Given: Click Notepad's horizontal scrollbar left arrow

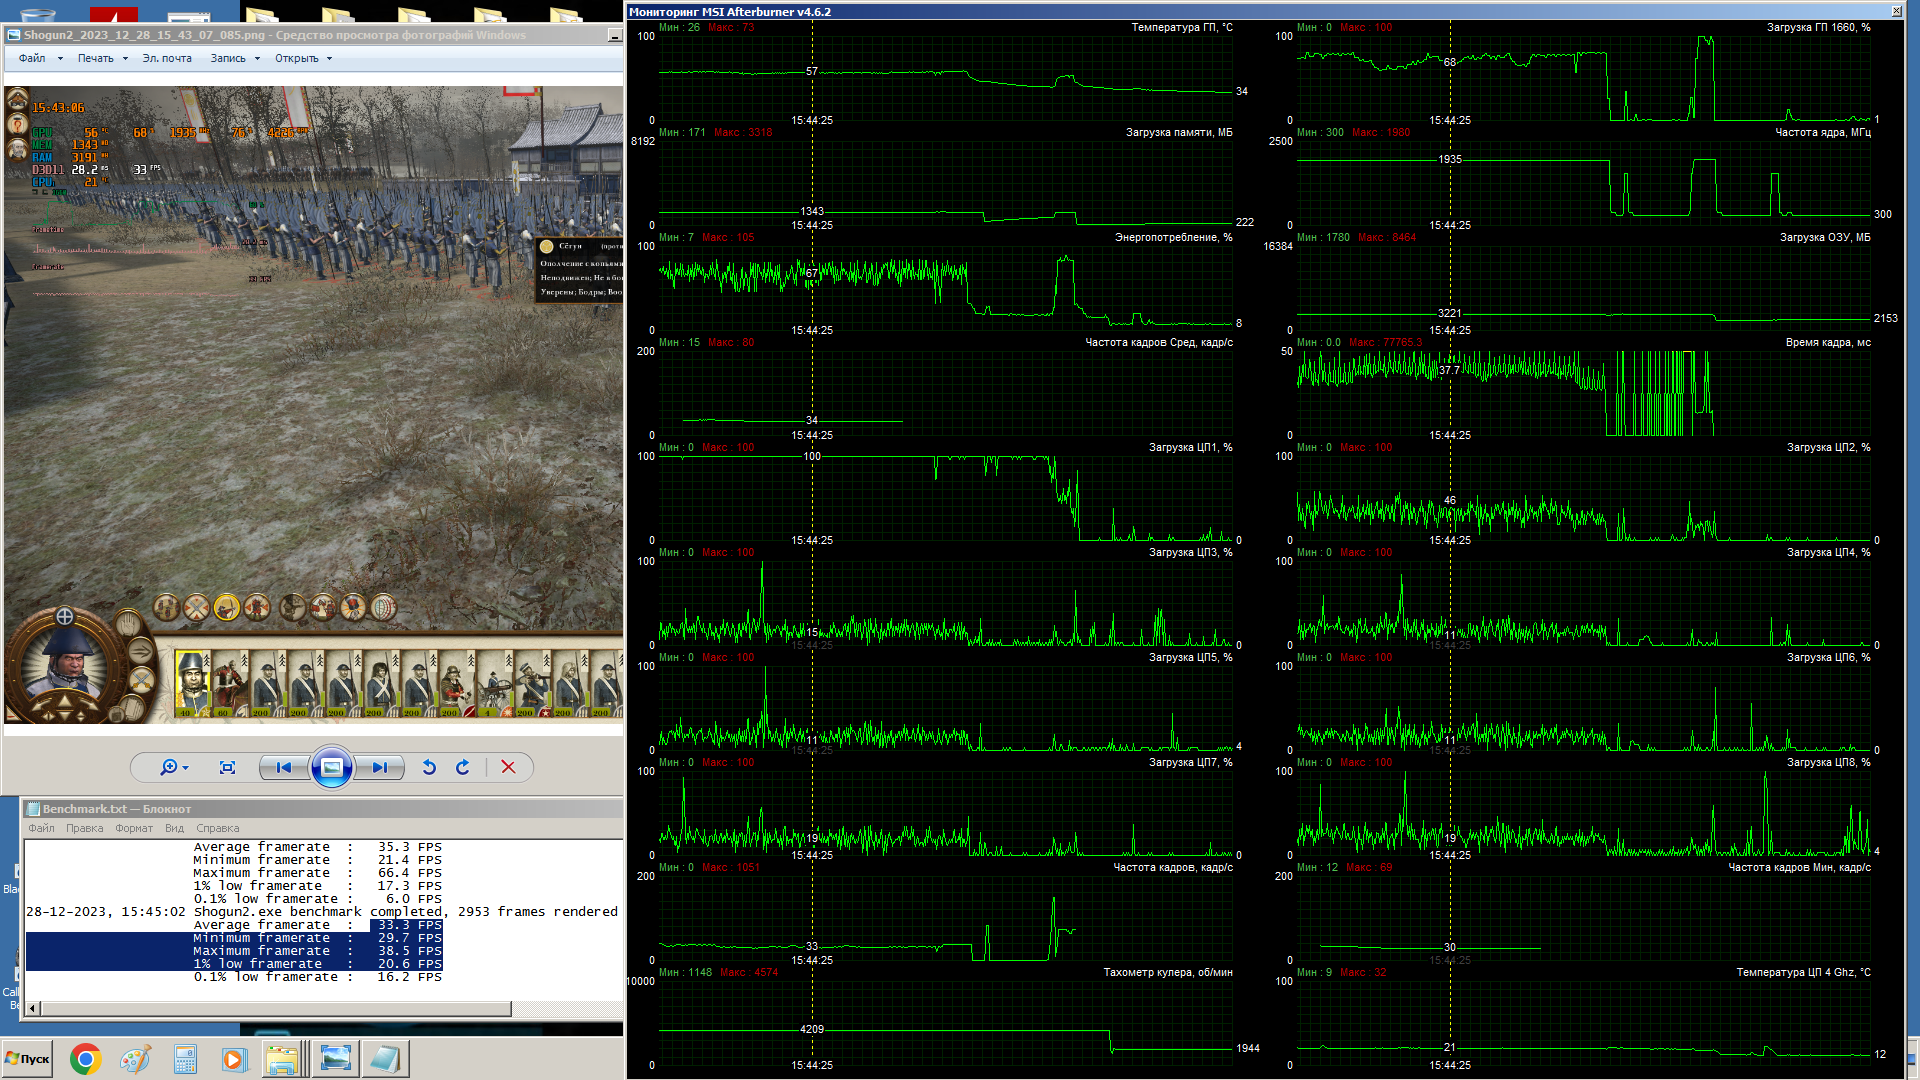Looking at the screenshot, I should 33,1008.
